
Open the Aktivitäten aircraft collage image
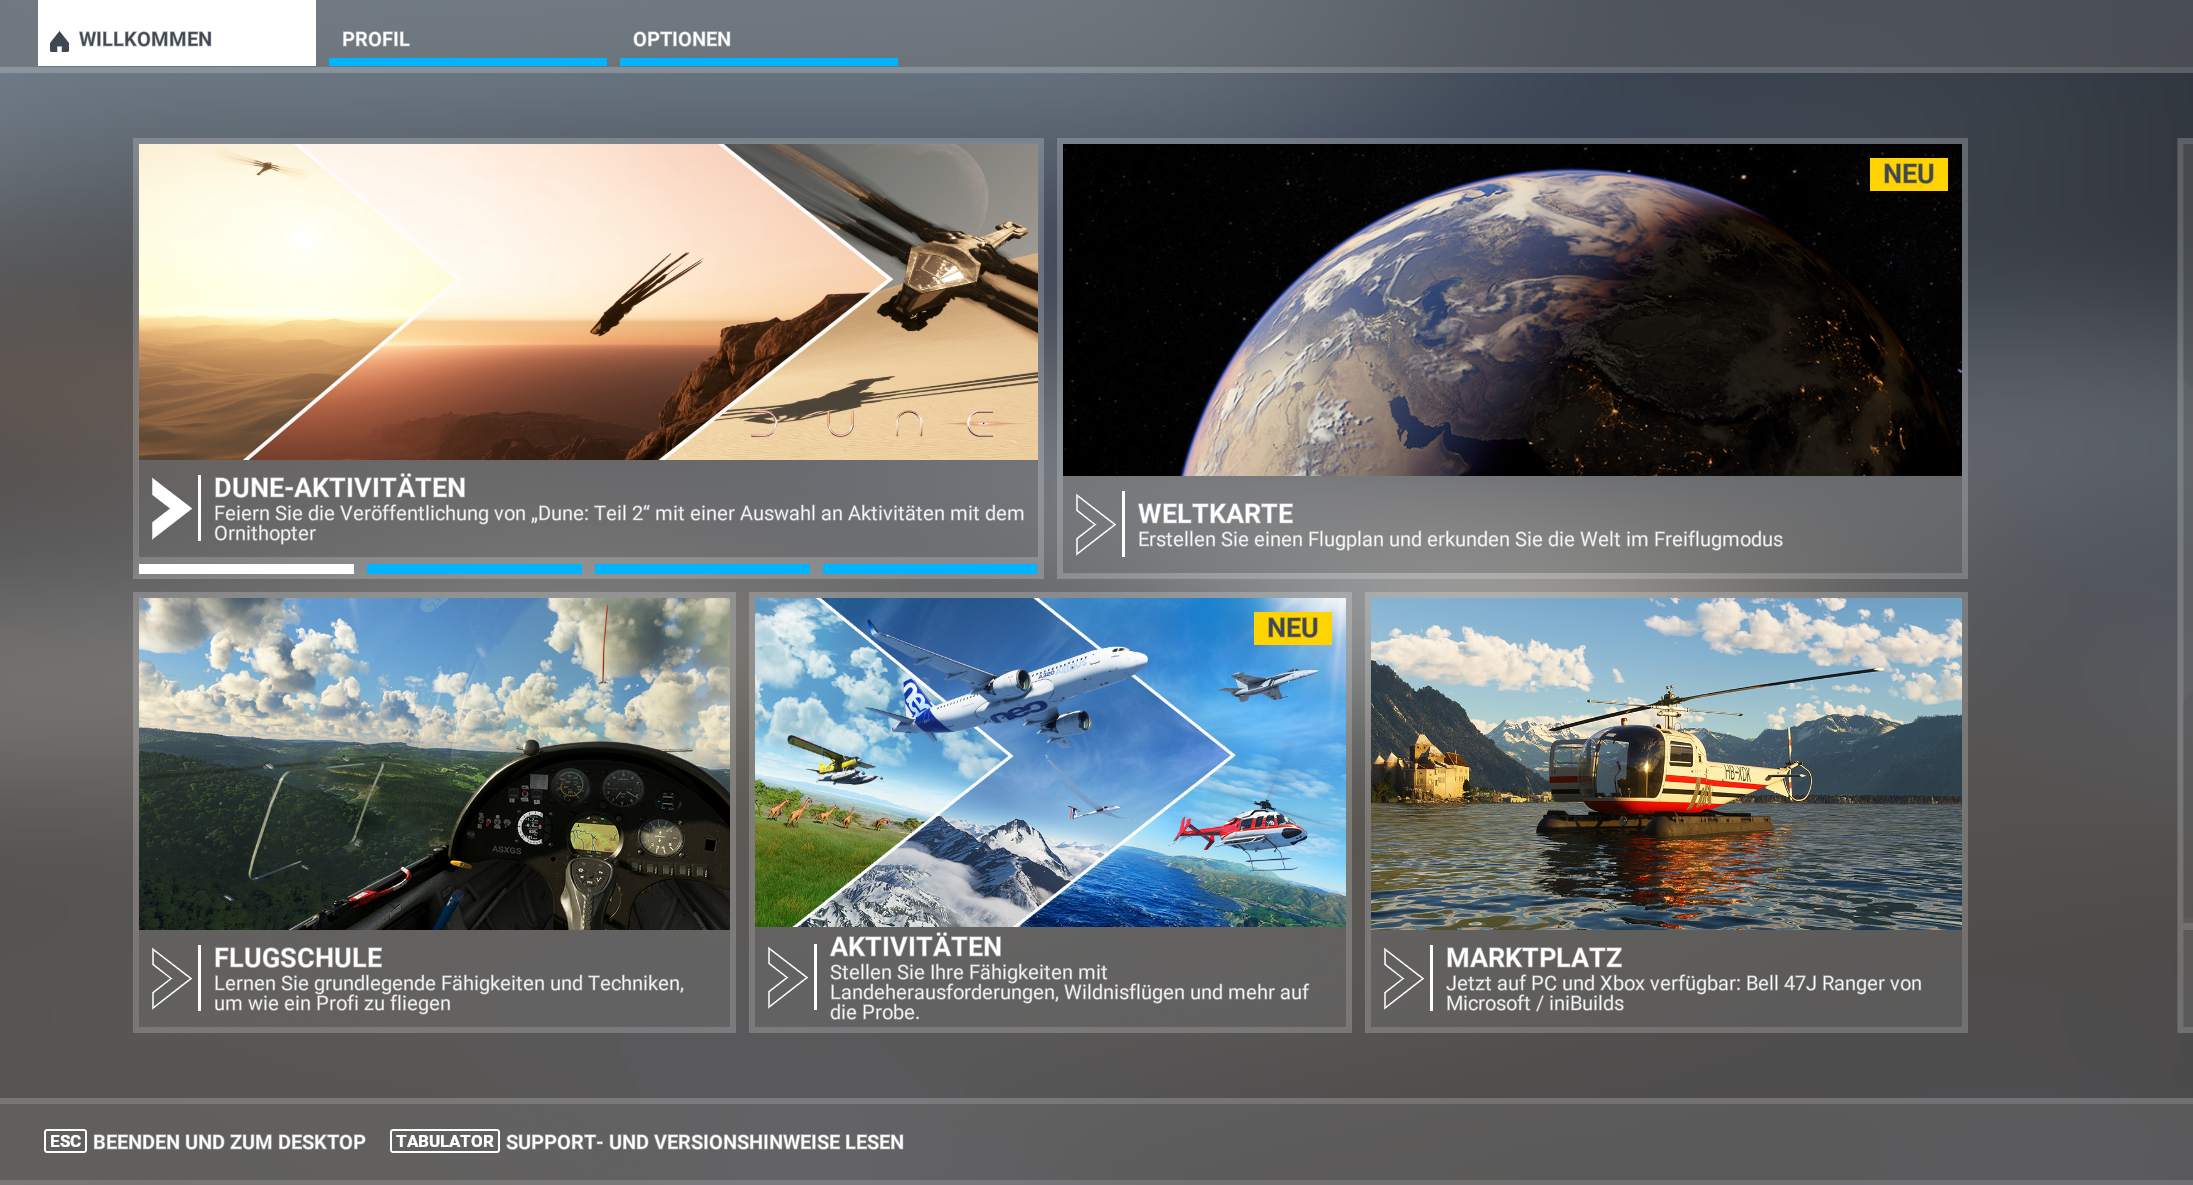(1050, 762)
